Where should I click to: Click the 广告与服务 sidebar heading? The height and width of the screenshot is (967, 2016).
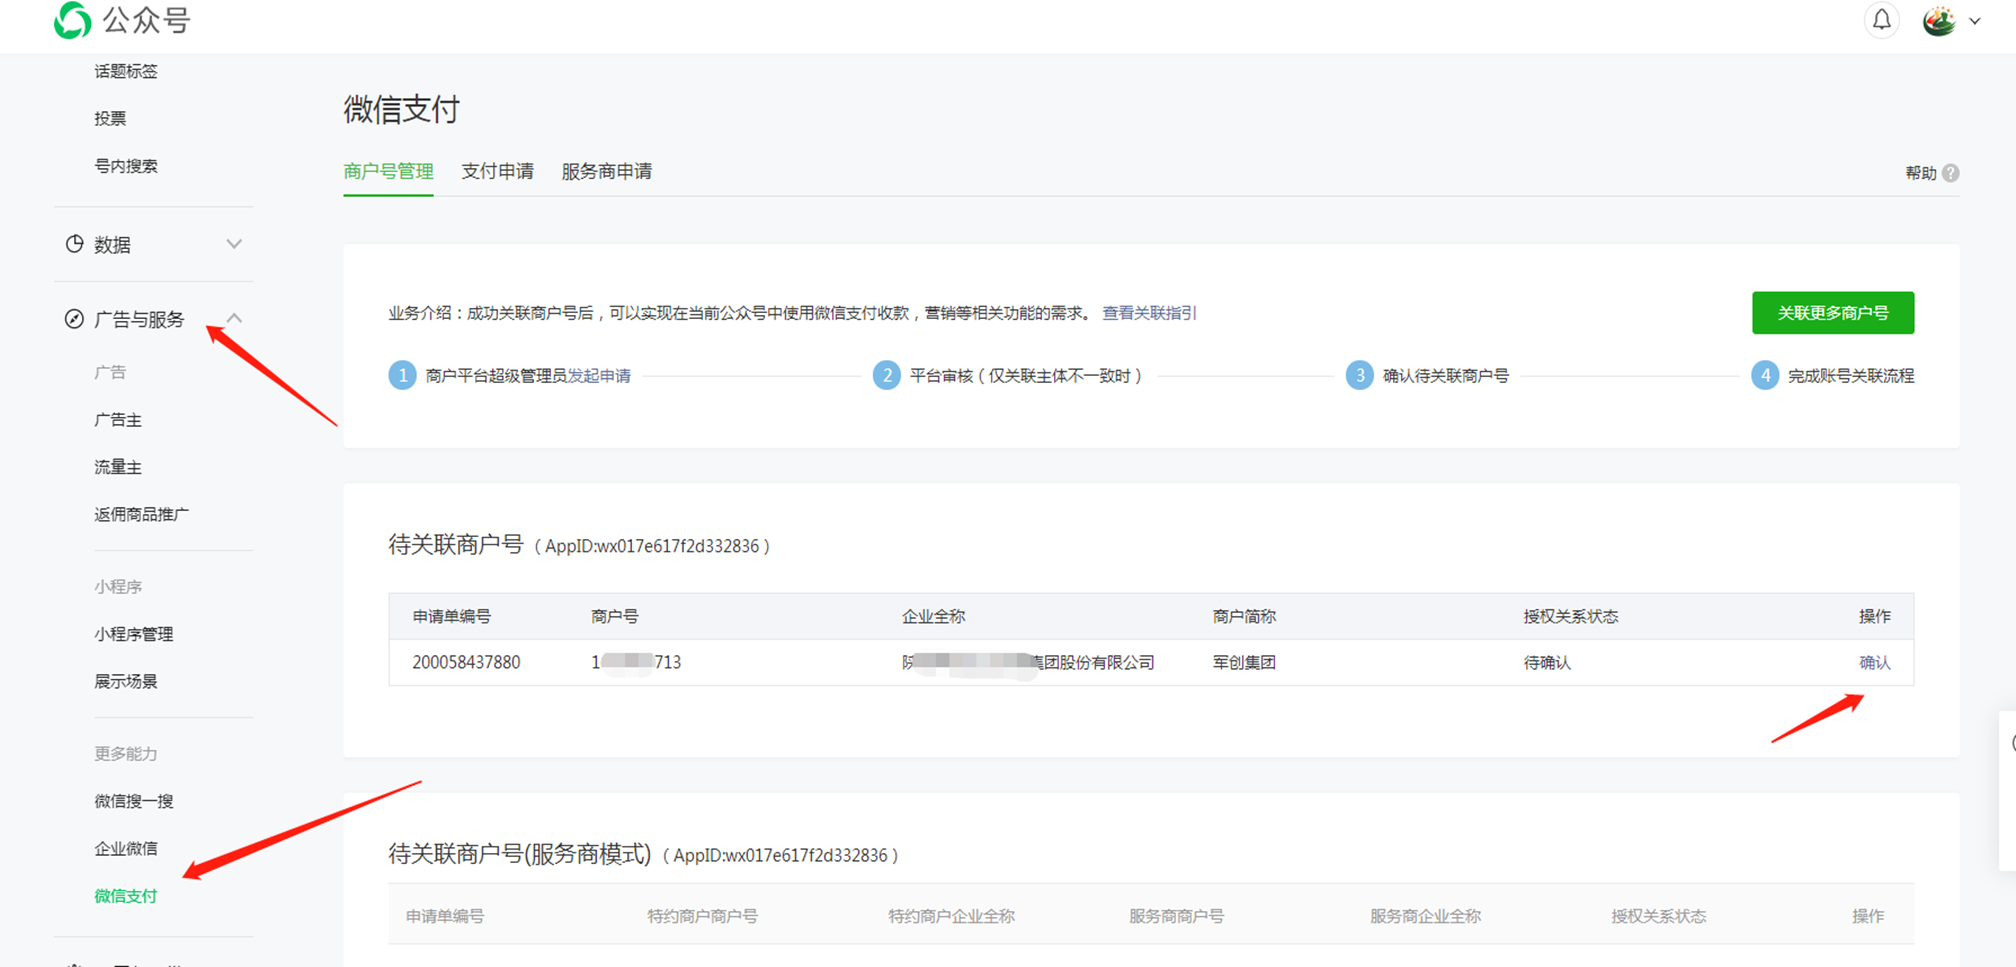139,319
